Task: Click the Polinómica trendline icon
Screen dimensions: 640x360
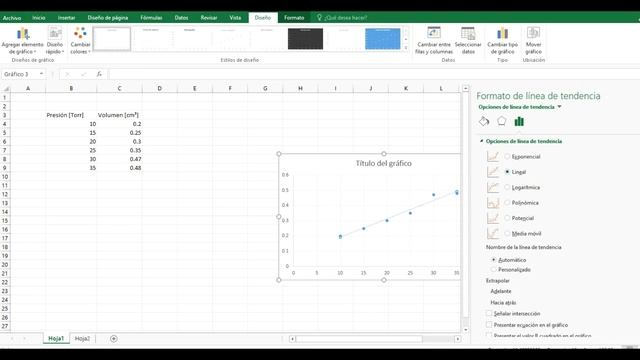Action: [x=493, y=203]
